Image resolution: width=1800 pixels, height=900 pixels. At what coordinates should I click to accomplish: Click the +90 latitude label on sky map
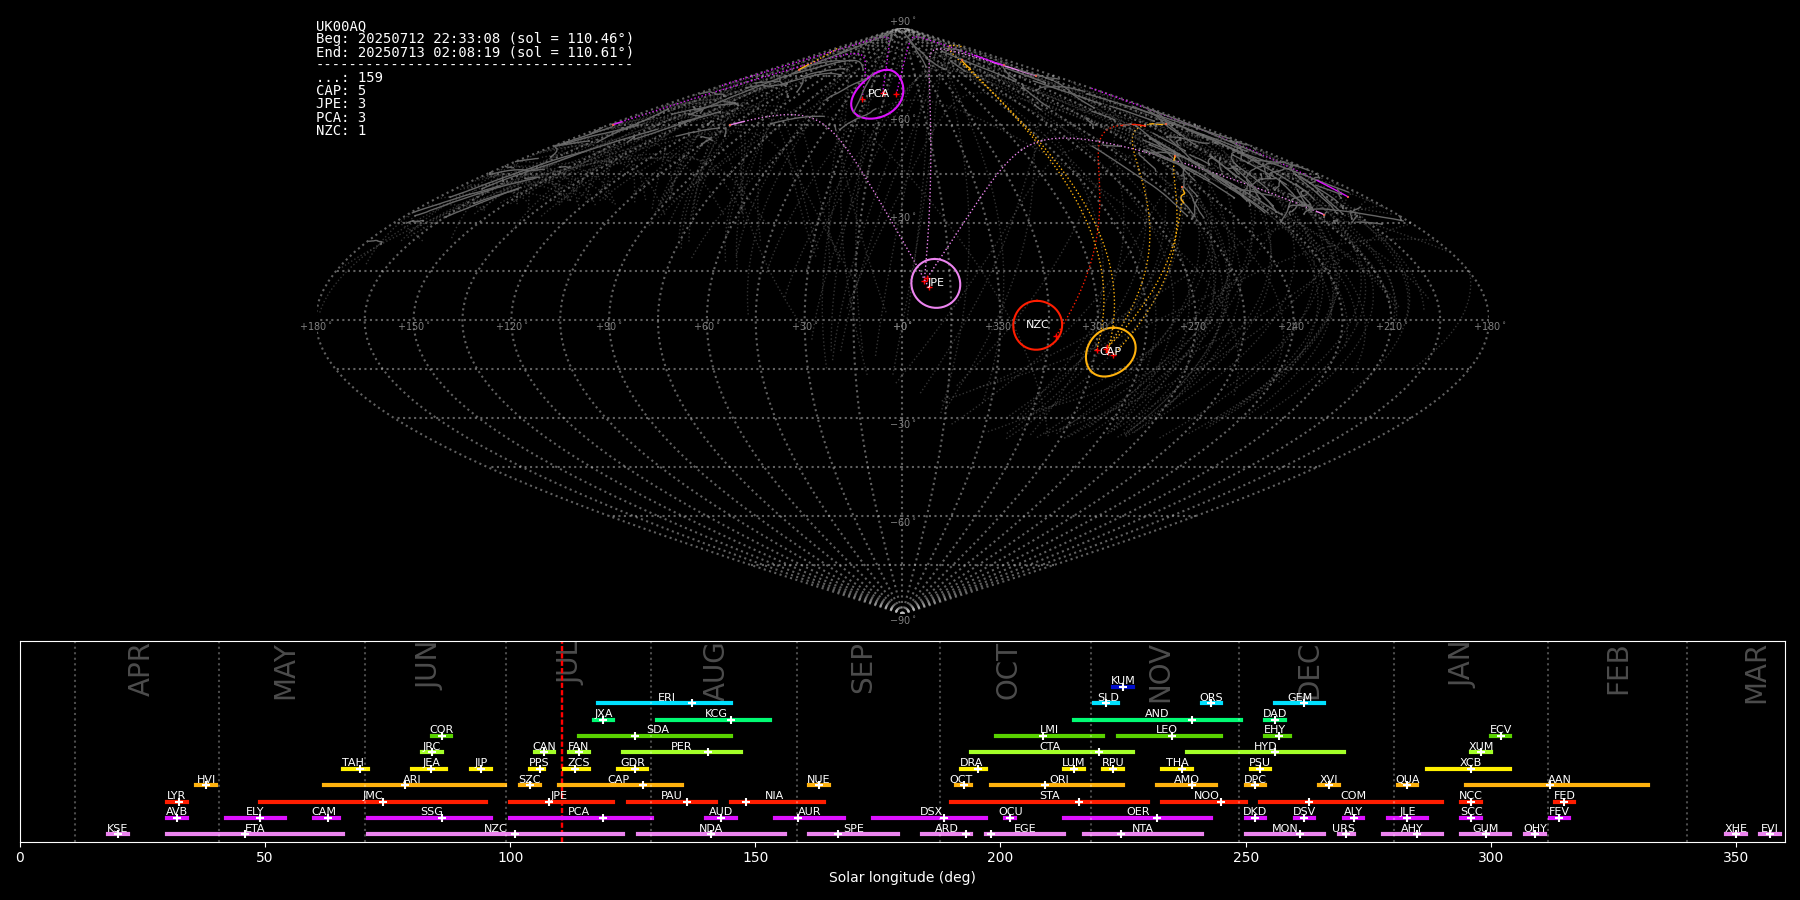point(901,21)
